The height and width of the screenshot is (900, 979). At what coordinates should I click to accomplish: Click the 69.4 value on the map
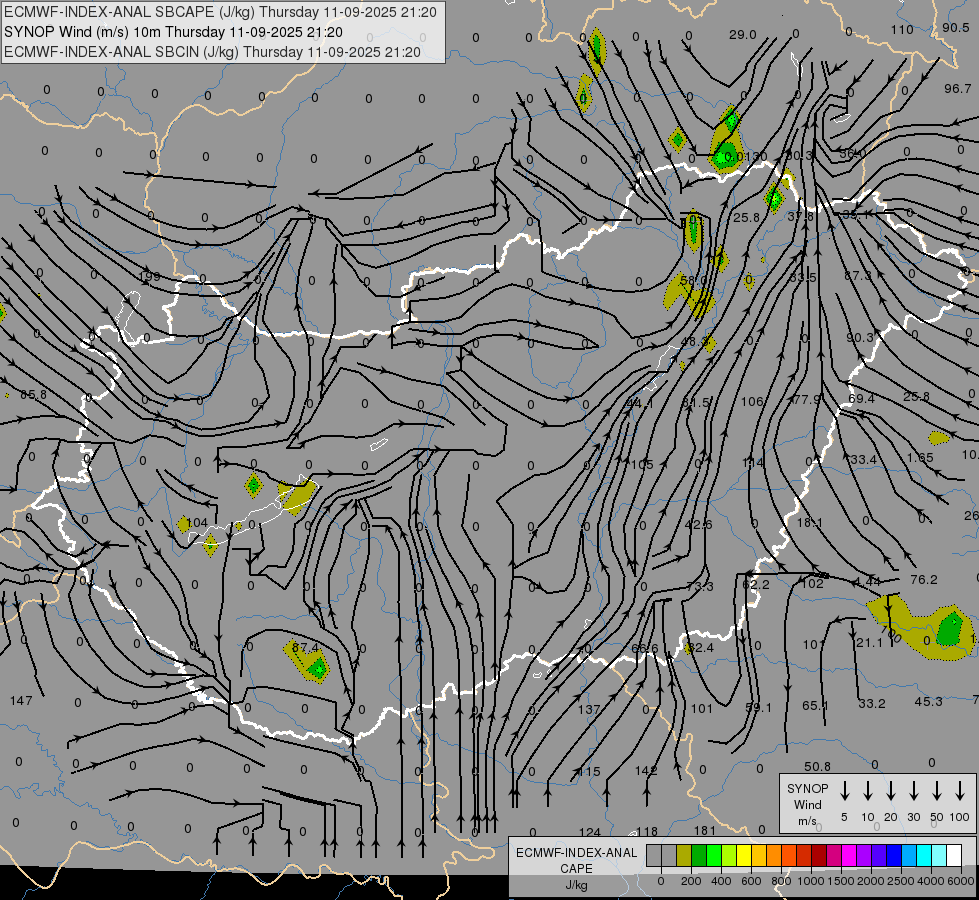coord(862,398)
